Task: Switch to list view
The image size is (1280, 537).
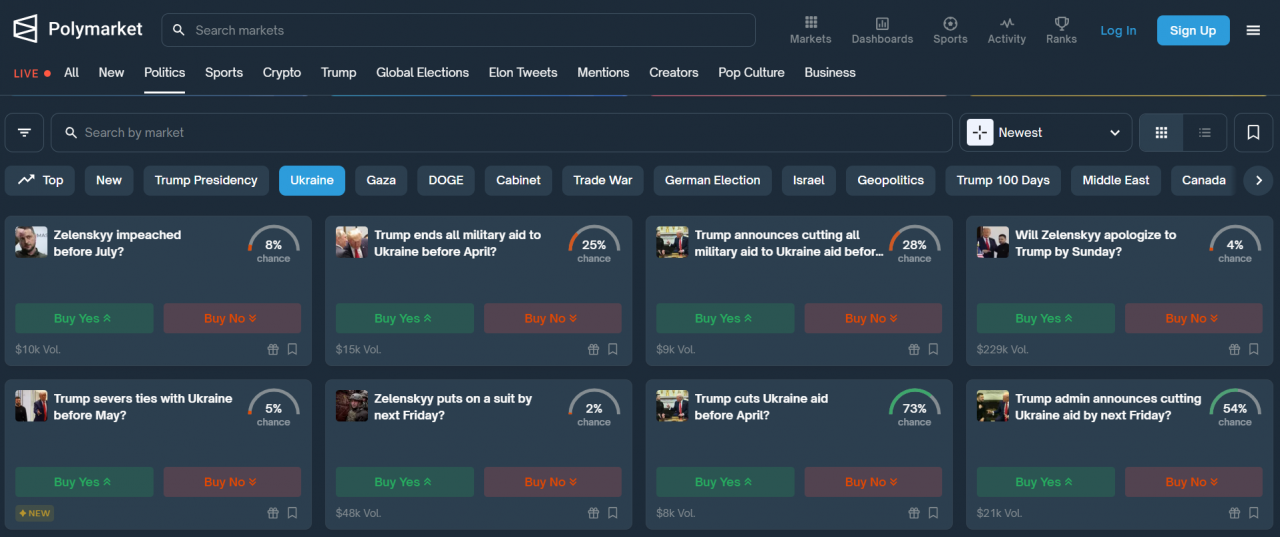Action: coord(1205,132)
